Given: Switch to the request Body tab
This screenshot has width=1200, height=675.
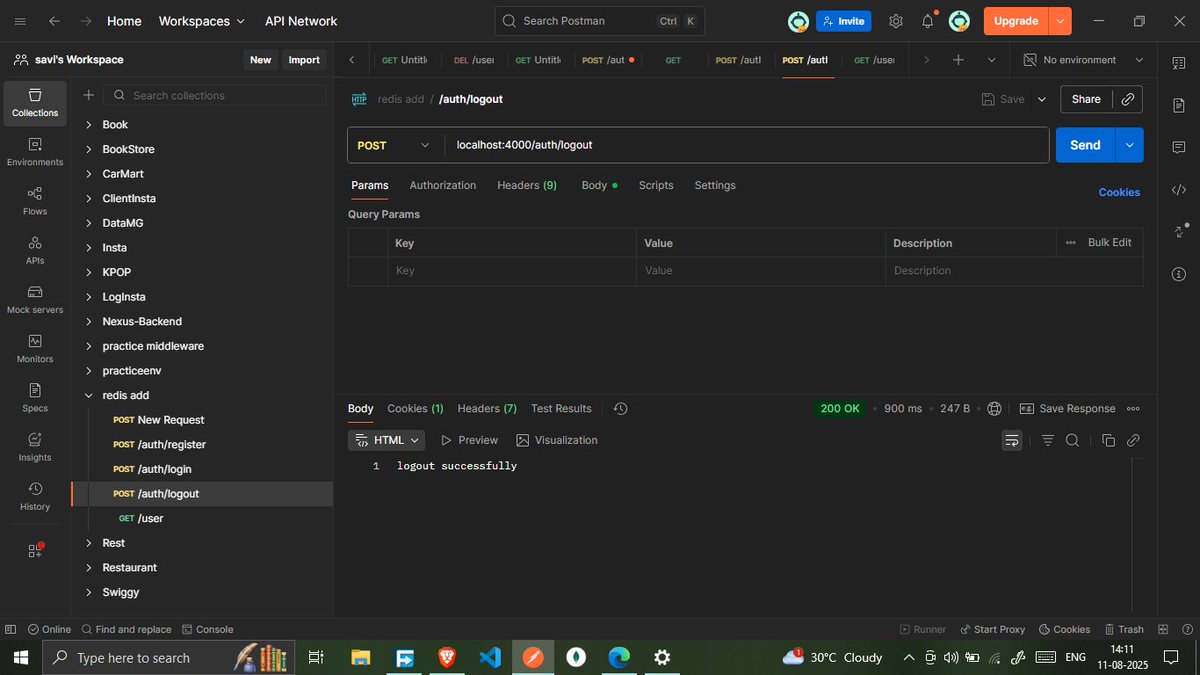Looking at the screenshot, I should tap(599, 185).
